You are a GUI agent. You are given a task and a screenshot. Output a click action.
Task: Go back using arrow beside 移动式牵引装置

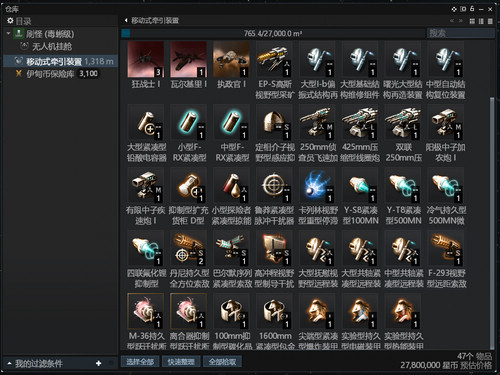(x=126, y=20)
